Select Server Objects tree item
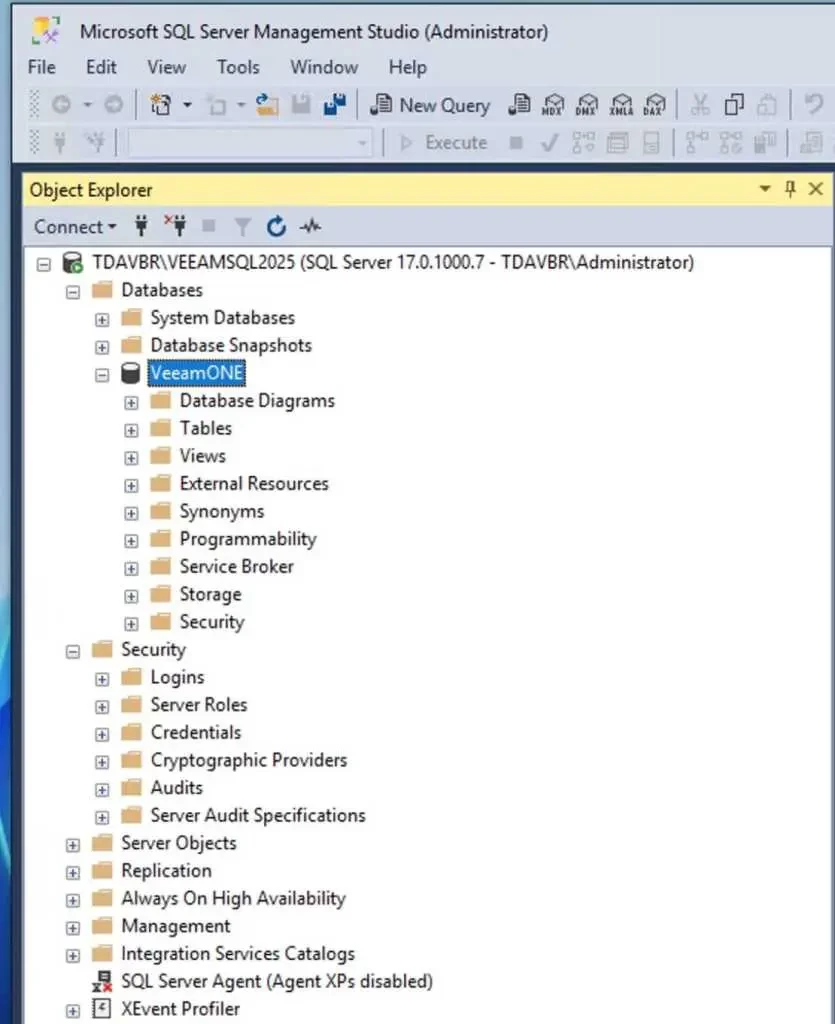 179,842
